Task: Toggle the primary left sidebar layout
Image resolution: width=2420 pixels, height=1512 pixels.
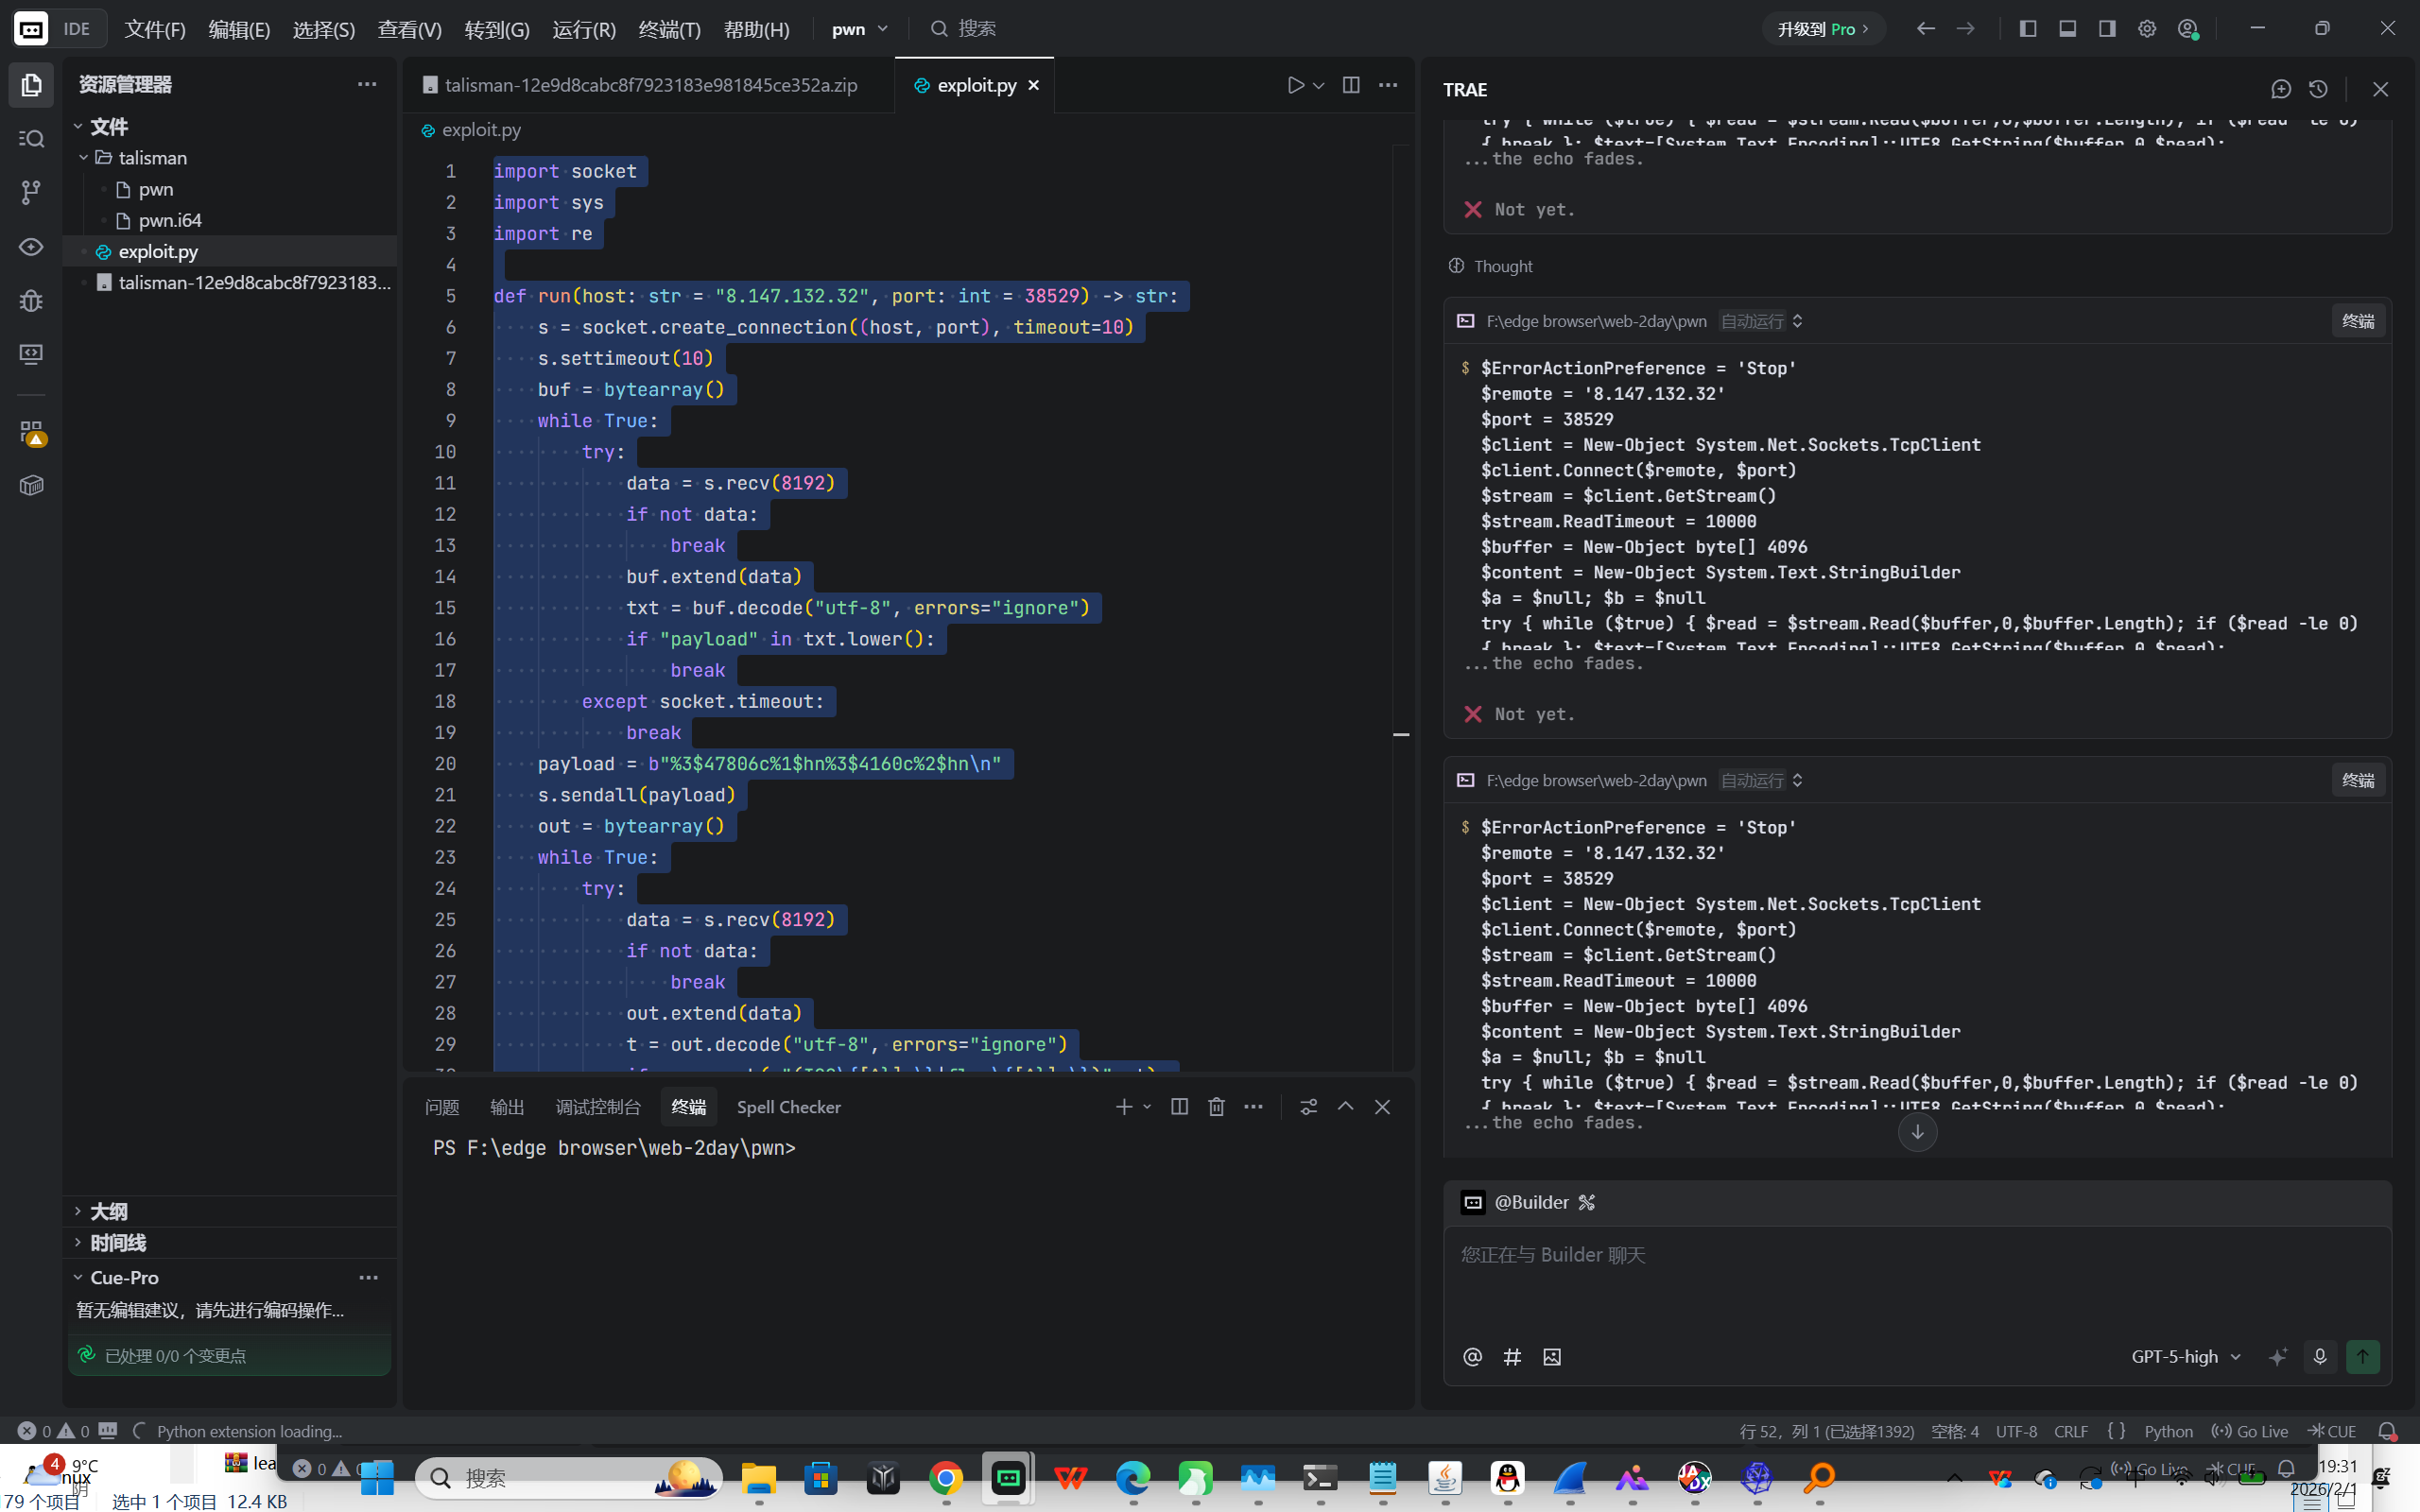Action: point(2027,29)
